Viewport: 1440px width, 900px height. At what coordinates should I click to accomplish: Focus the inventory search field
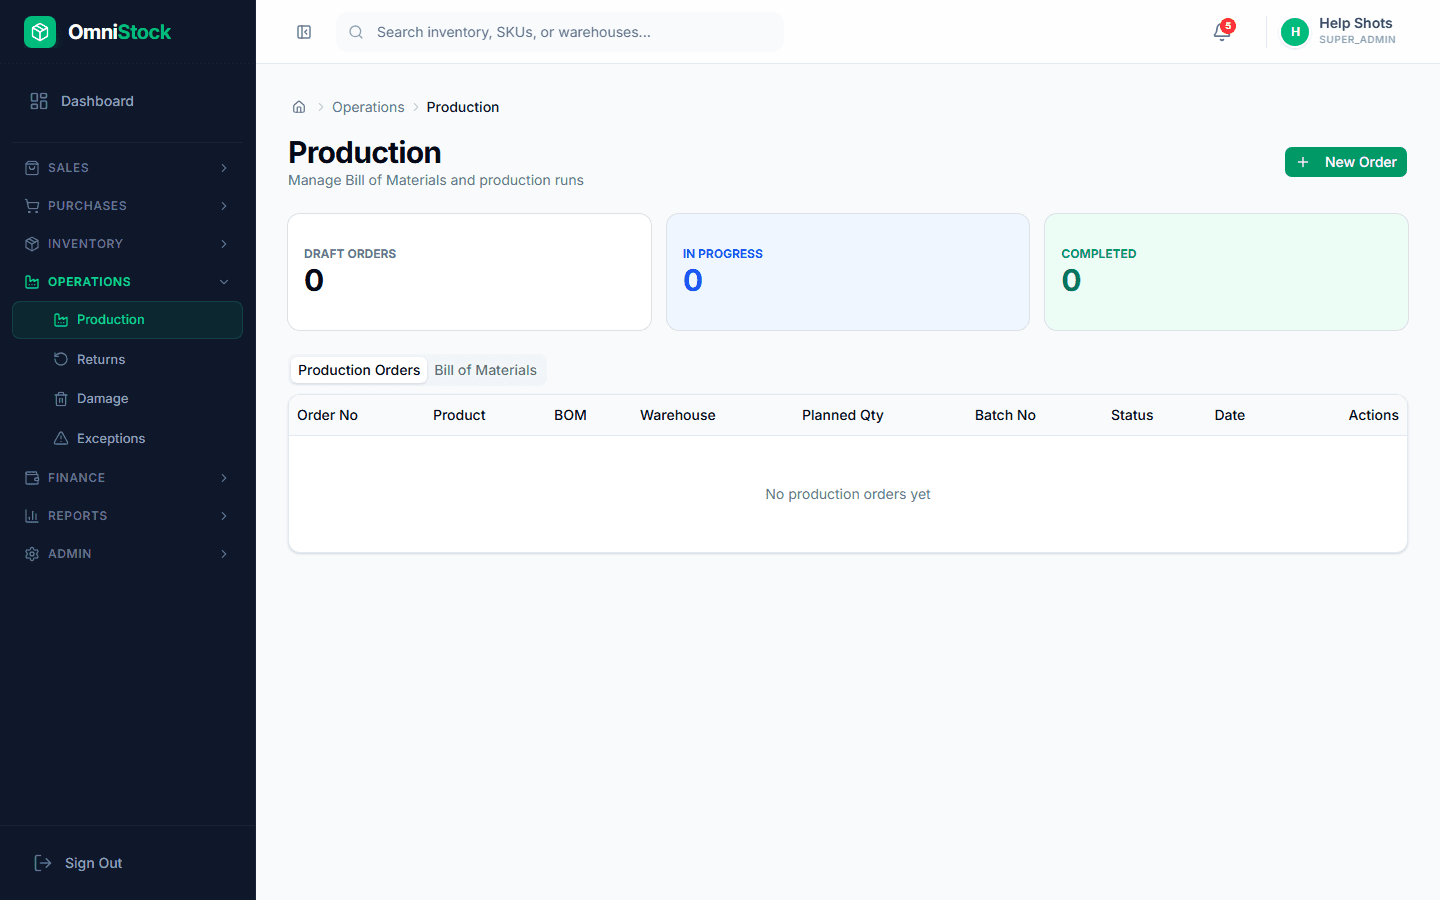(x=560, y=32)
